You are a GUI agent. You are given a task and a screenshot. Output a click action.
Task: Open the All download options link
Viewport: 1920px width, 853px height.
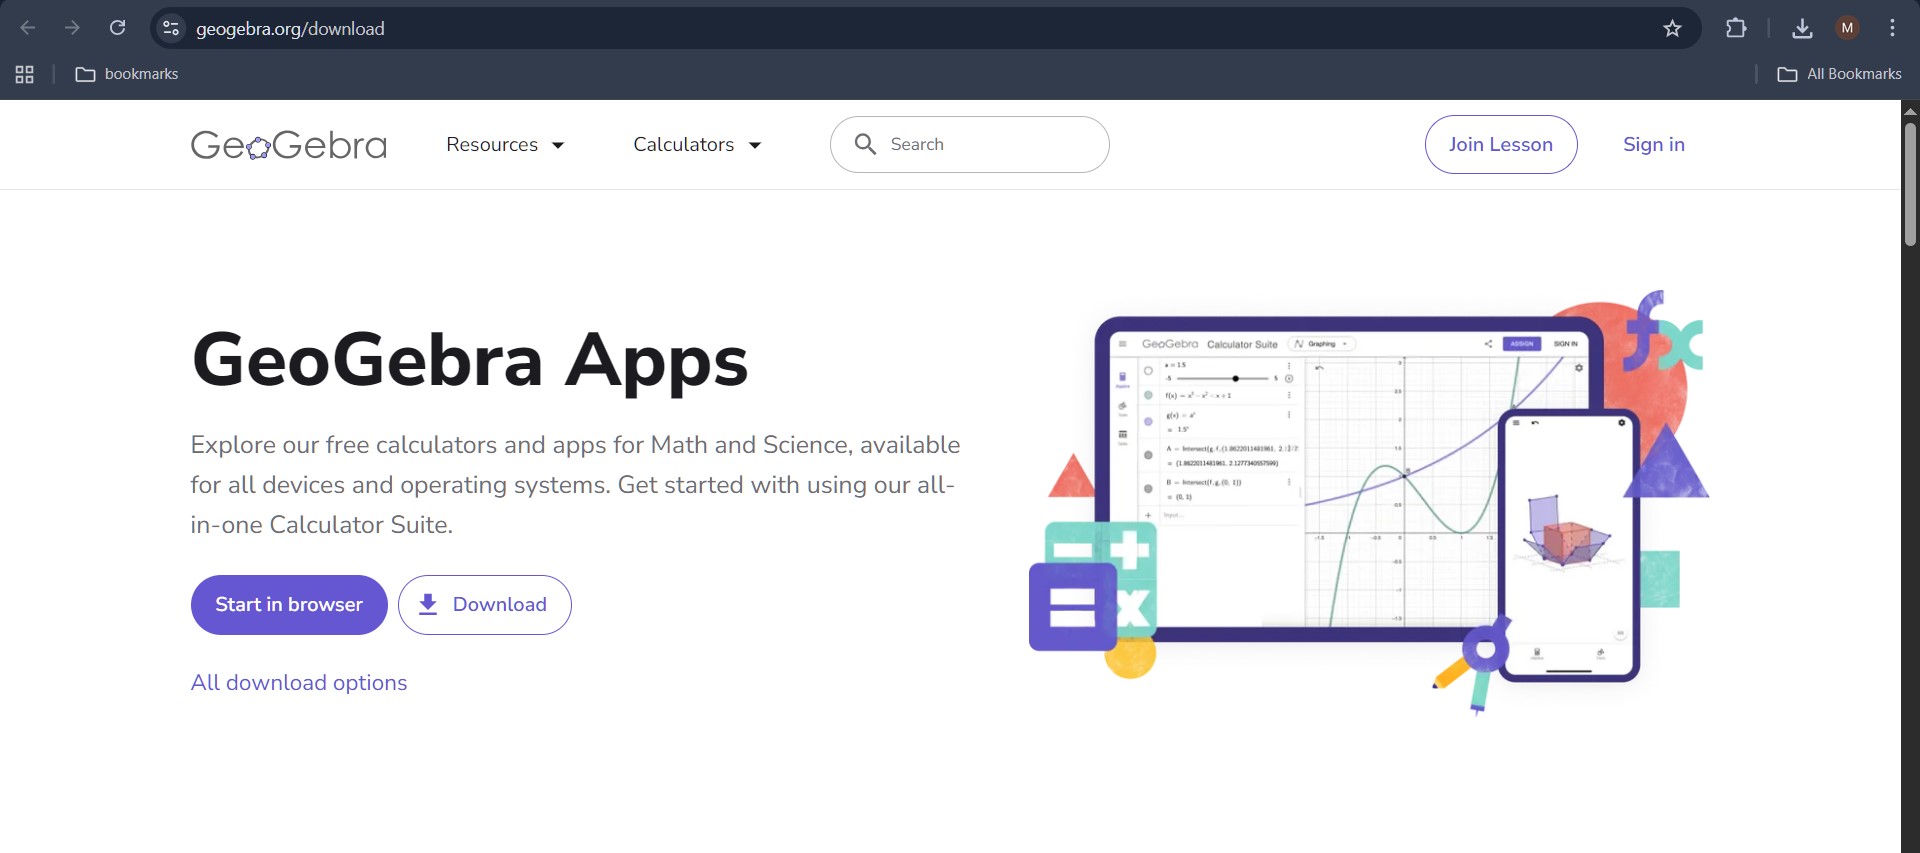299,682
